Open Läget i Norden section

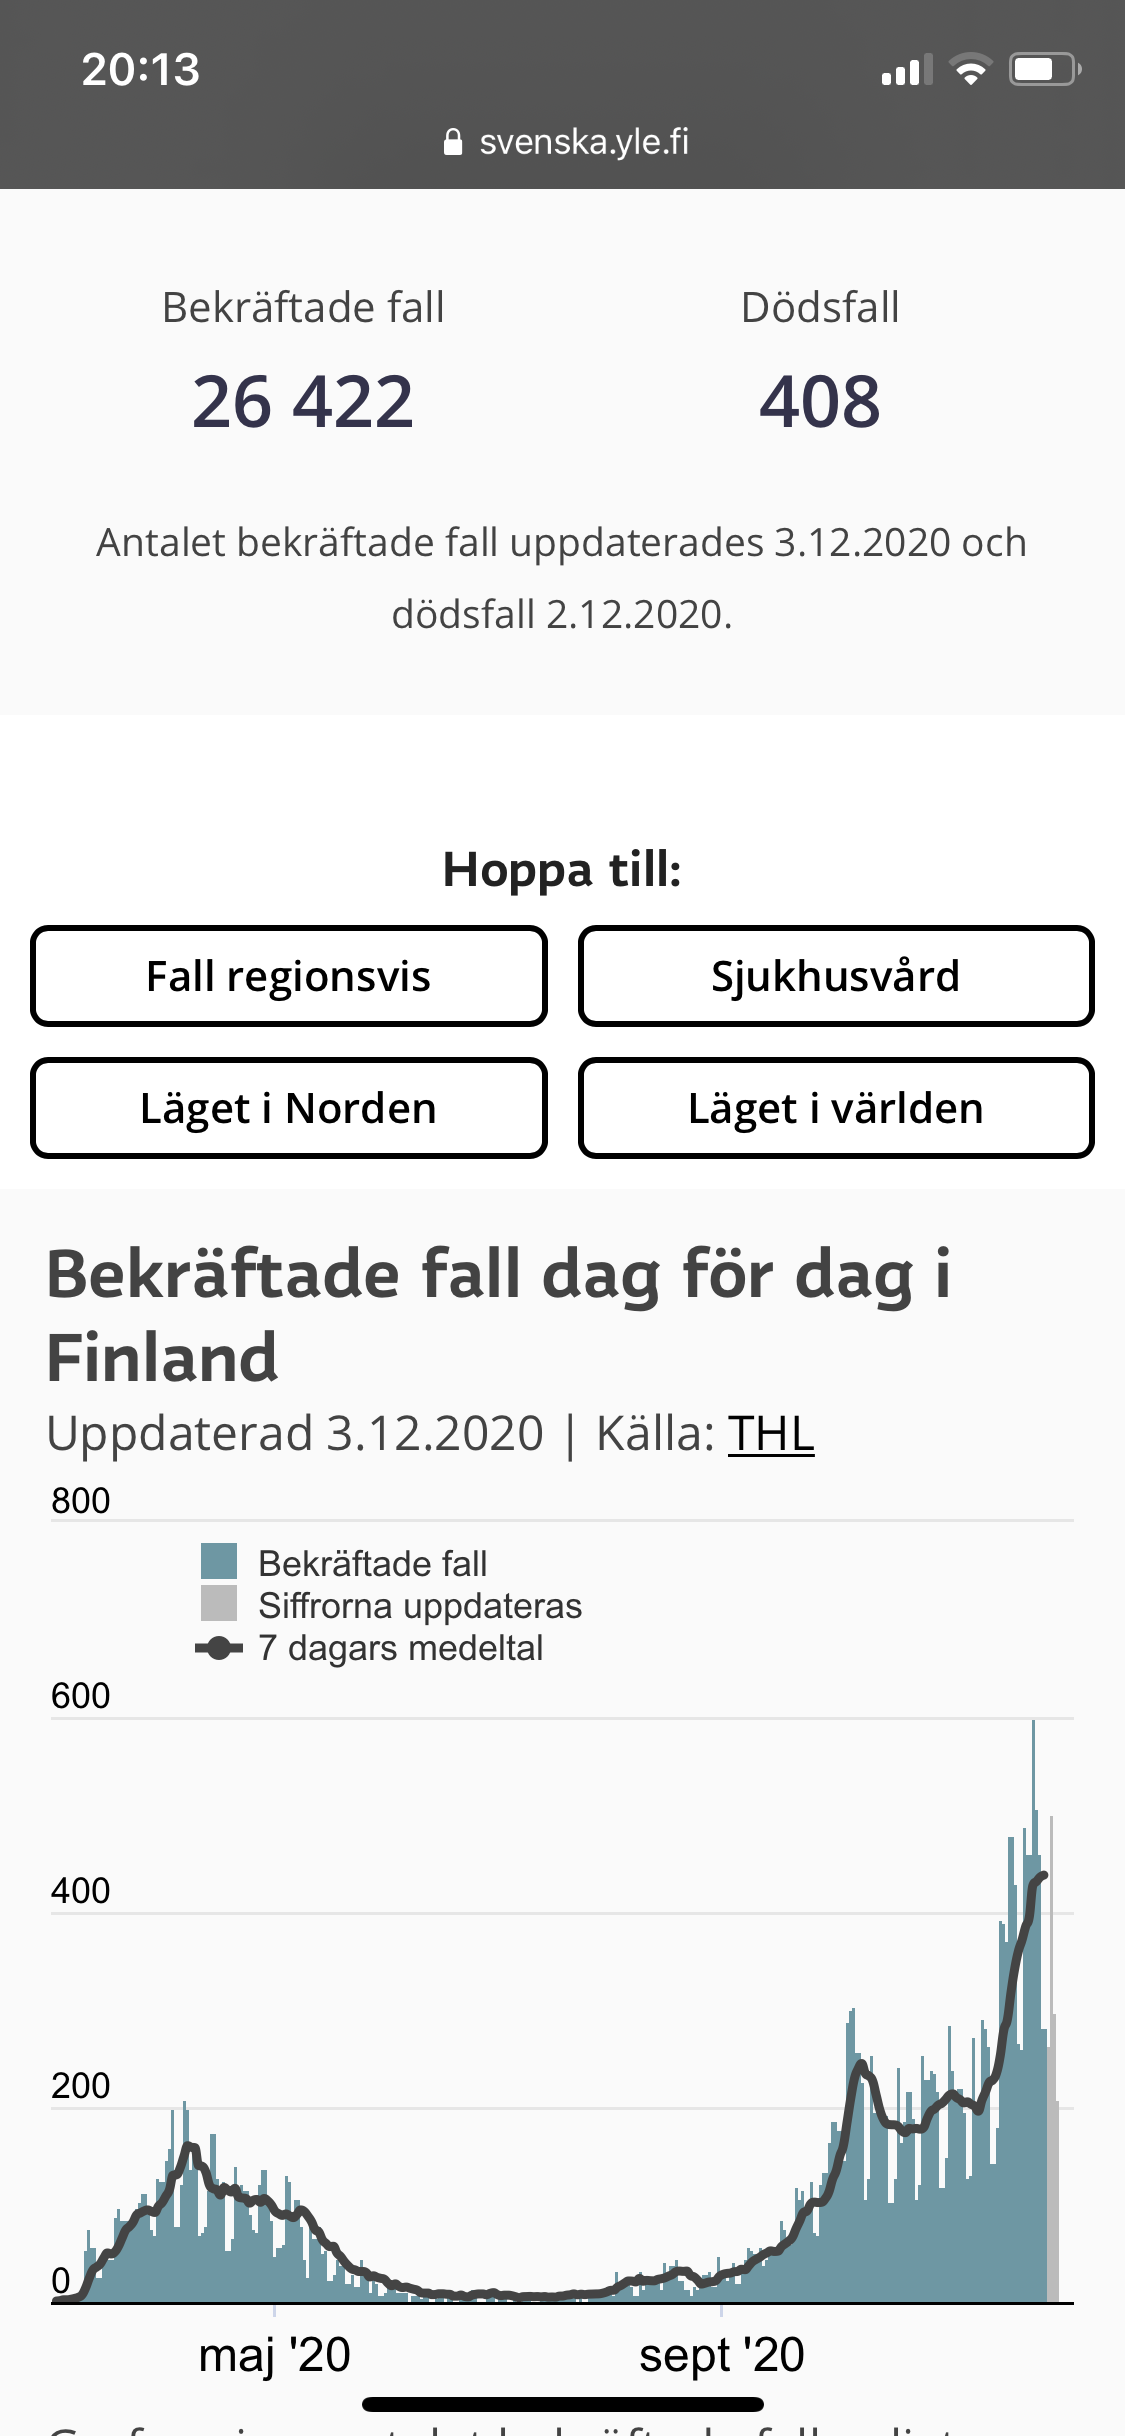tap(289, 1108)
